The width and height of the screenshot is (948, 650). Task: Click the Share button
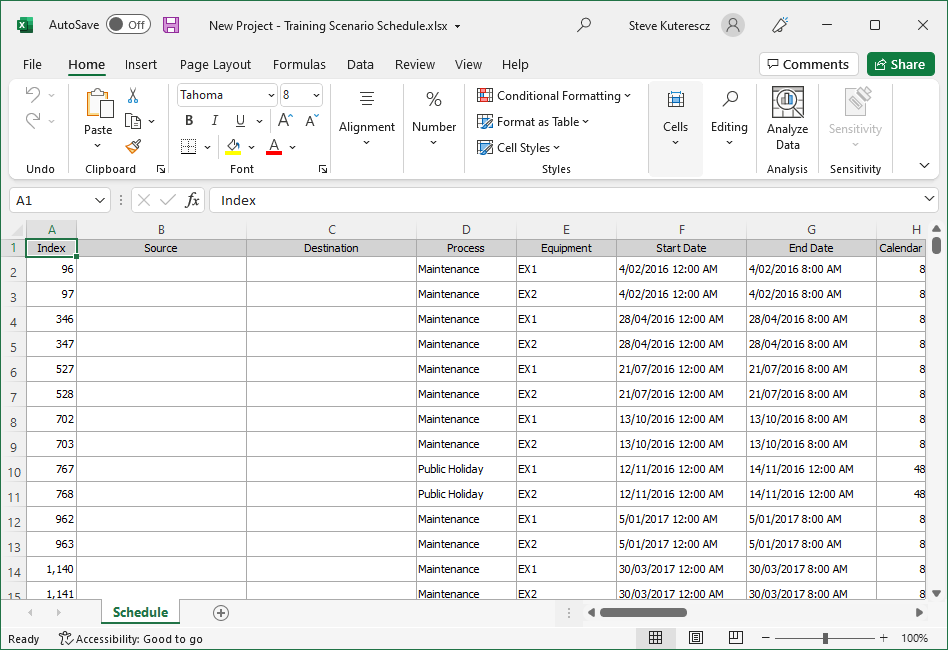[900, 64]
